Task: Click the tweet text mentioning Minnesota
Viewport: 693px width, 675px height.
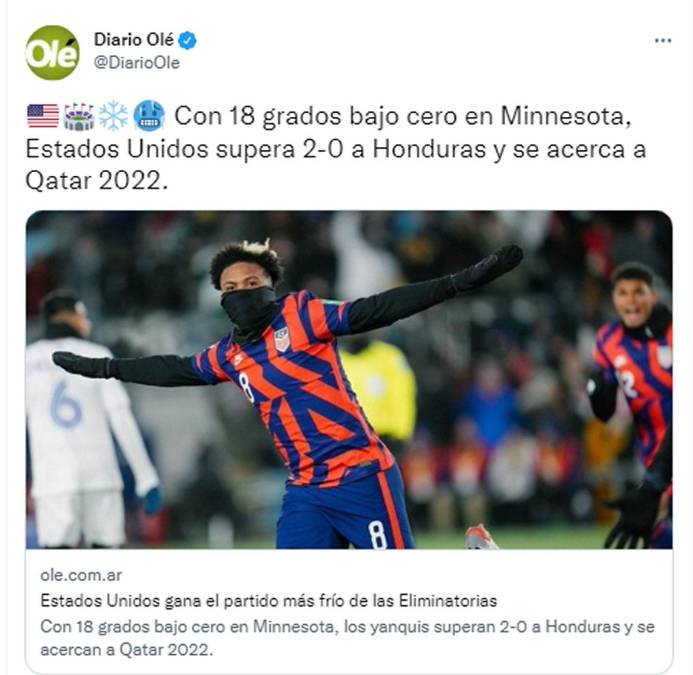Action: 336,148
